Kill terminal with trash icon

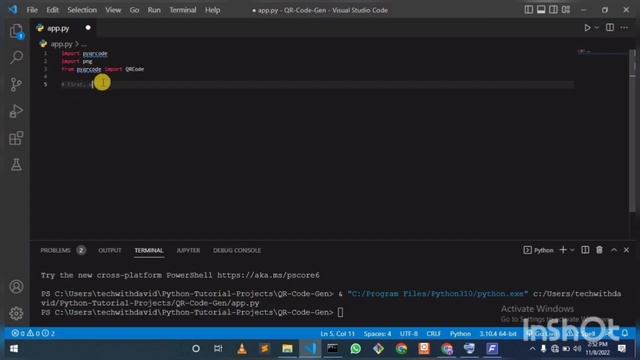pos(599,250)
